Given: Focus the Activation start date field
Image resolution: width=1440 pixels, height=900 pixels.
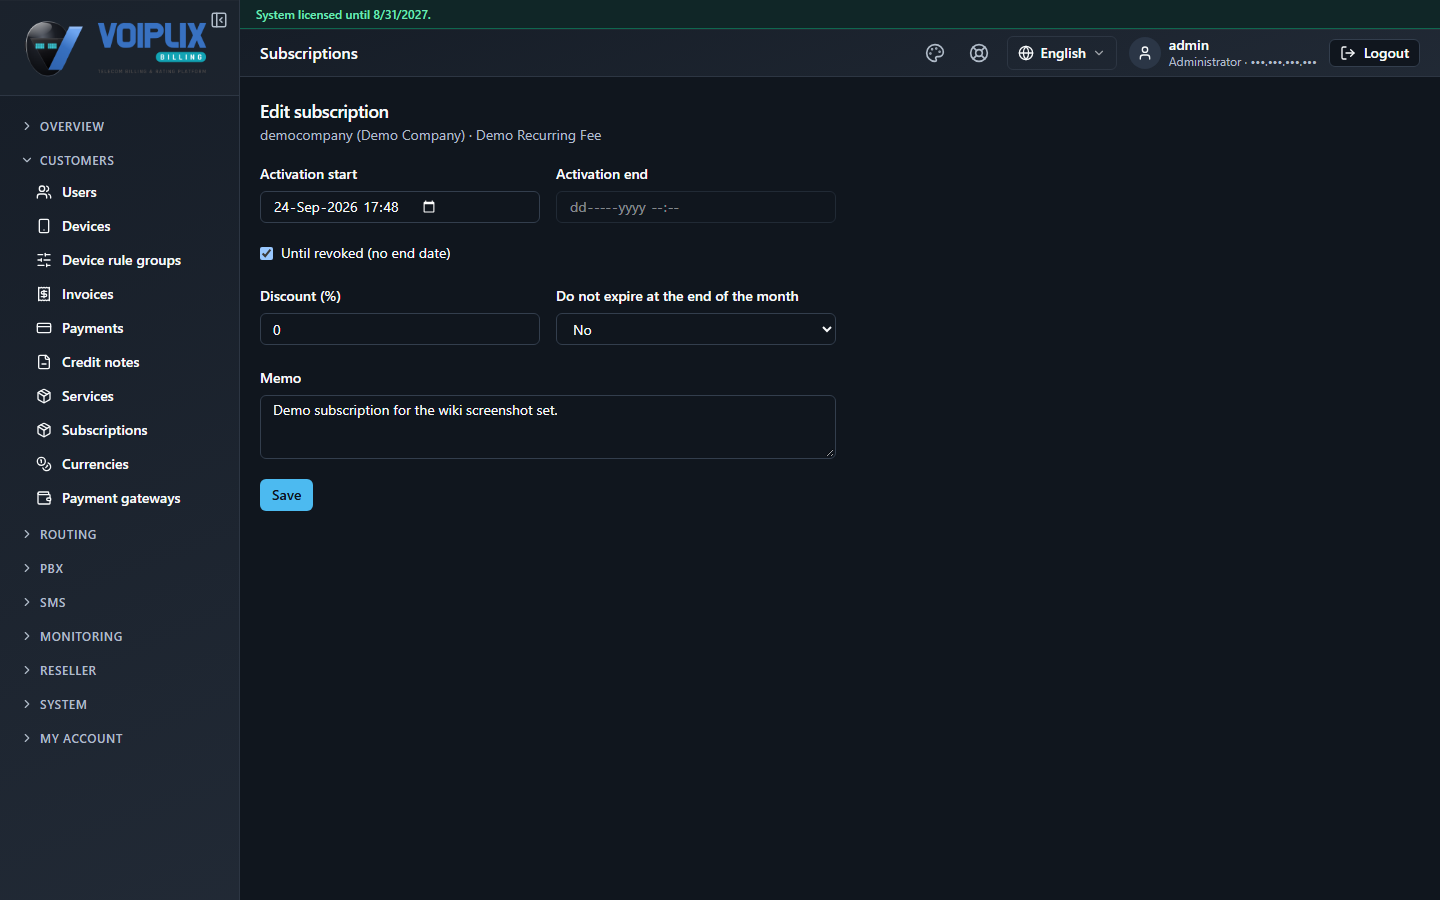Looking at the screenshot, I should pos(400,207).
